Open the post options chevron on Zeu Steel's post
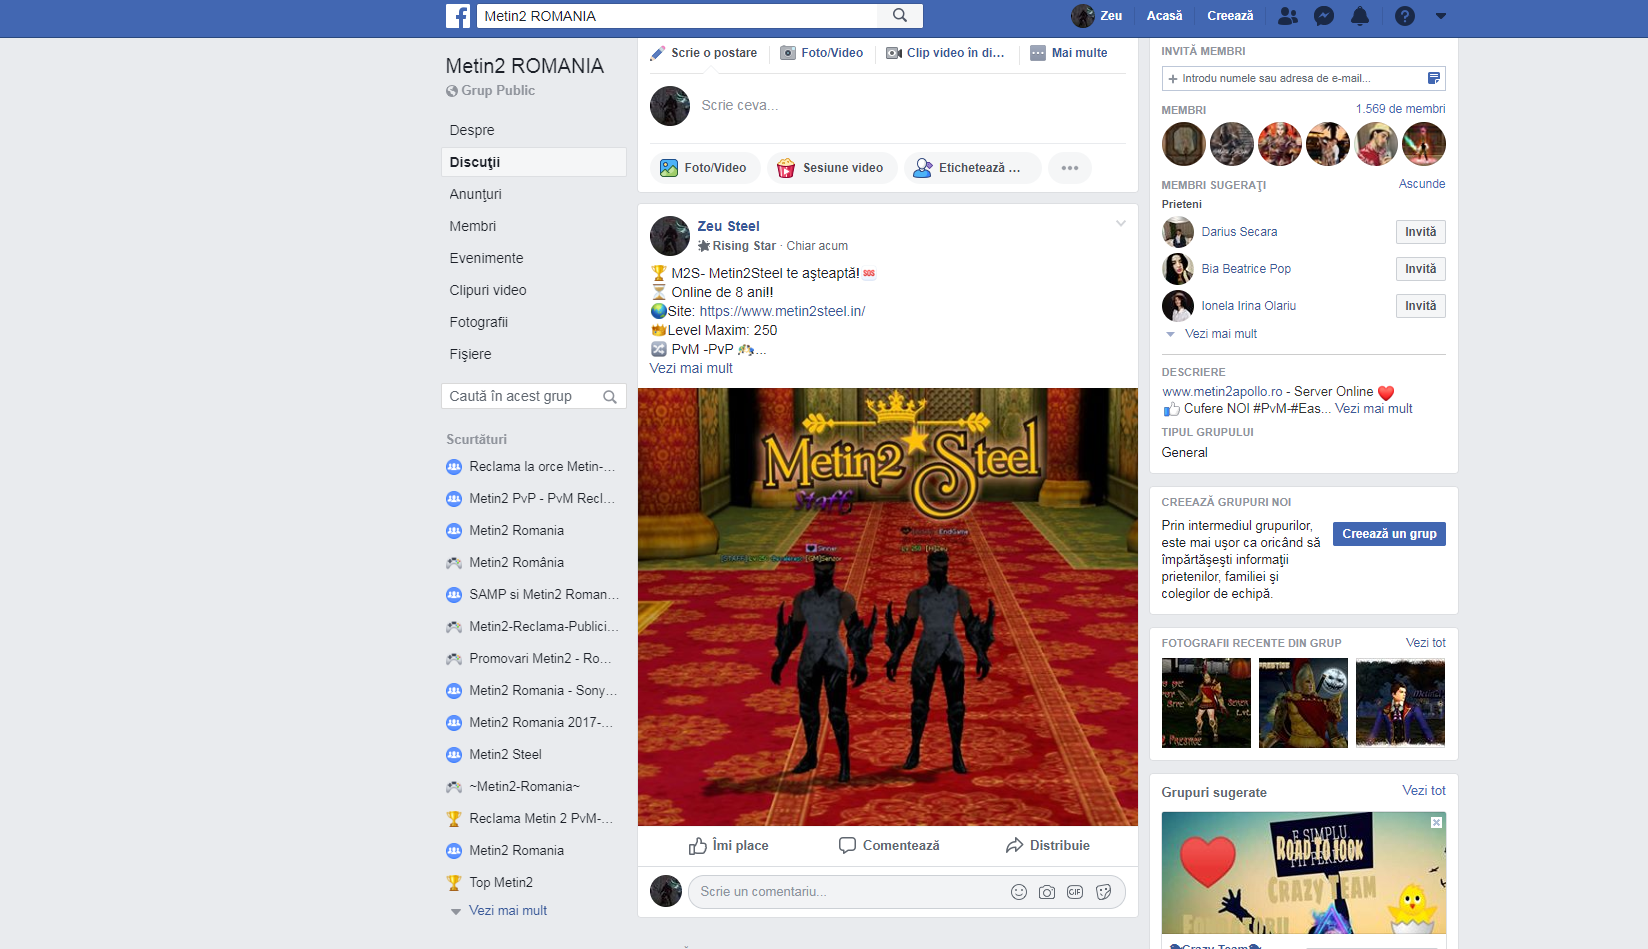 point(1121,223)
